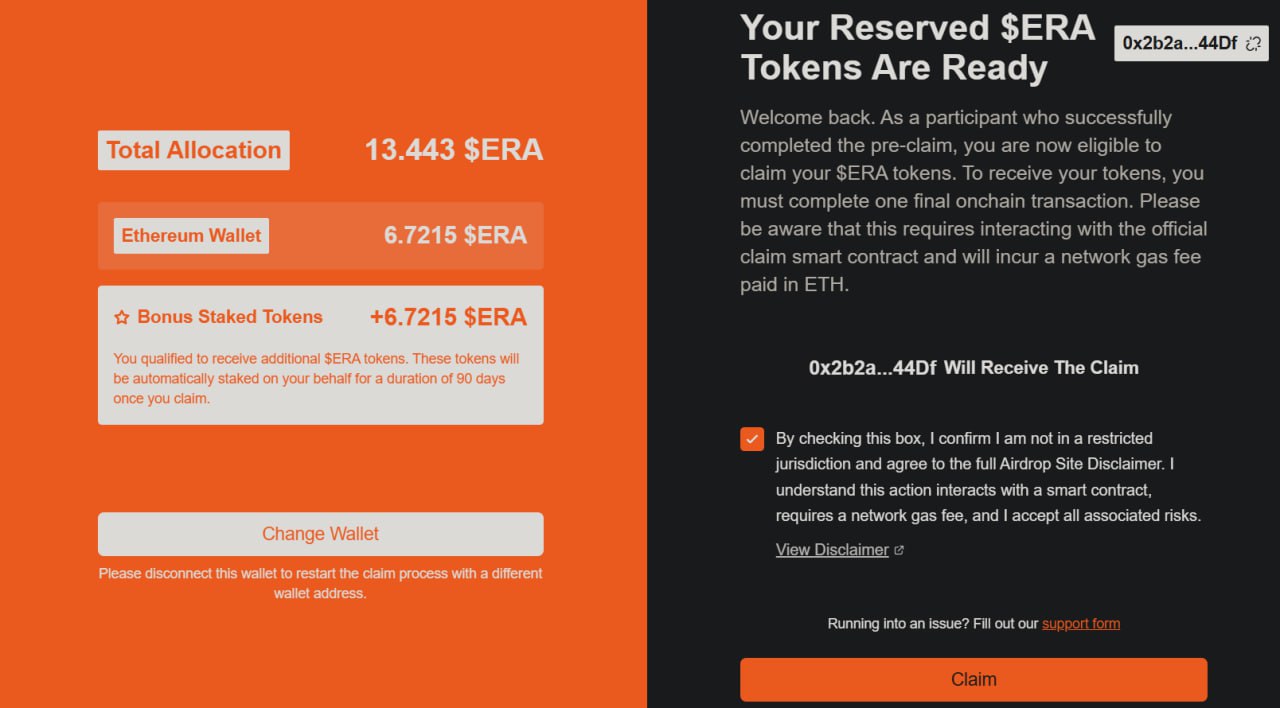Click the Bonus Staked Tokens heading

click(230, 317)
